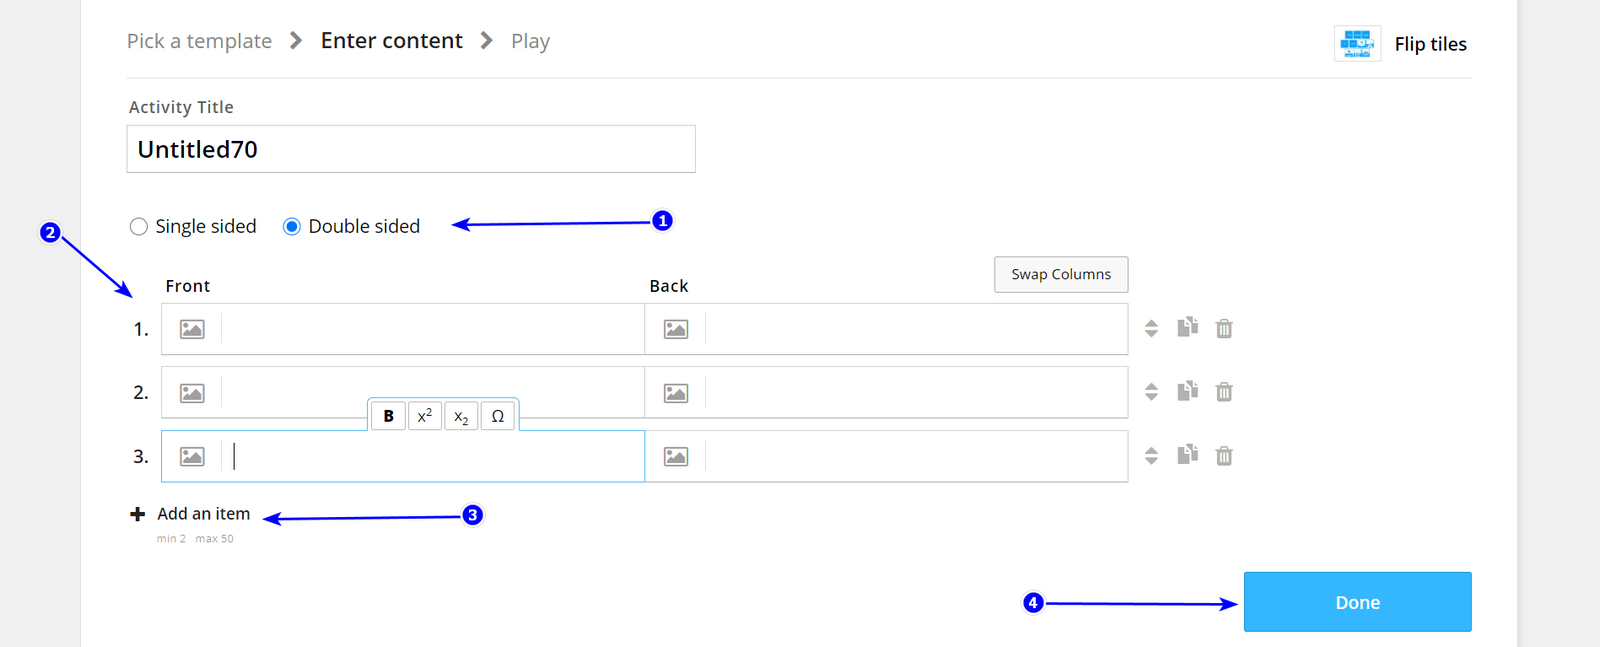Image resolution: width=1600 pixels, height=647 pixels.
Task: Switch to the Play step
Action: coord(530,40)
